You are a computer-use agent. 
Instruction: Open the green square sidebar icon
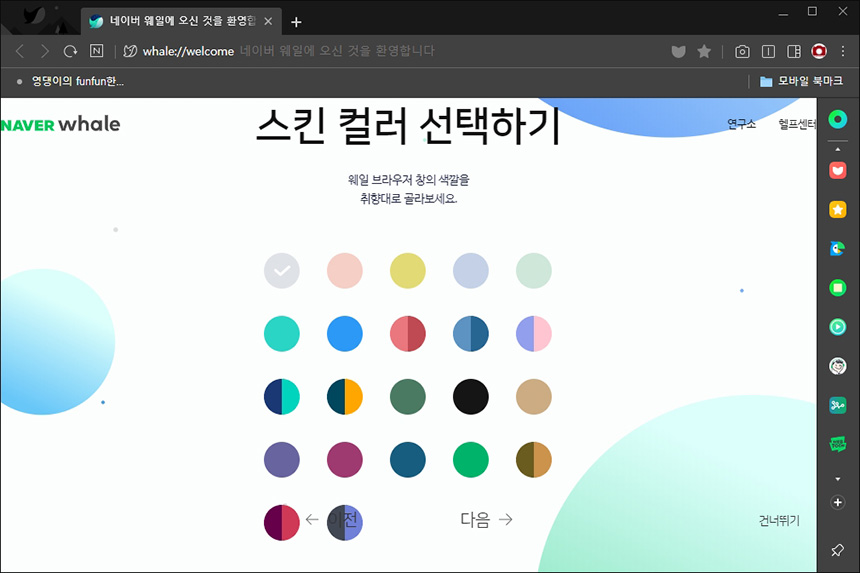[x=838, y=287]
